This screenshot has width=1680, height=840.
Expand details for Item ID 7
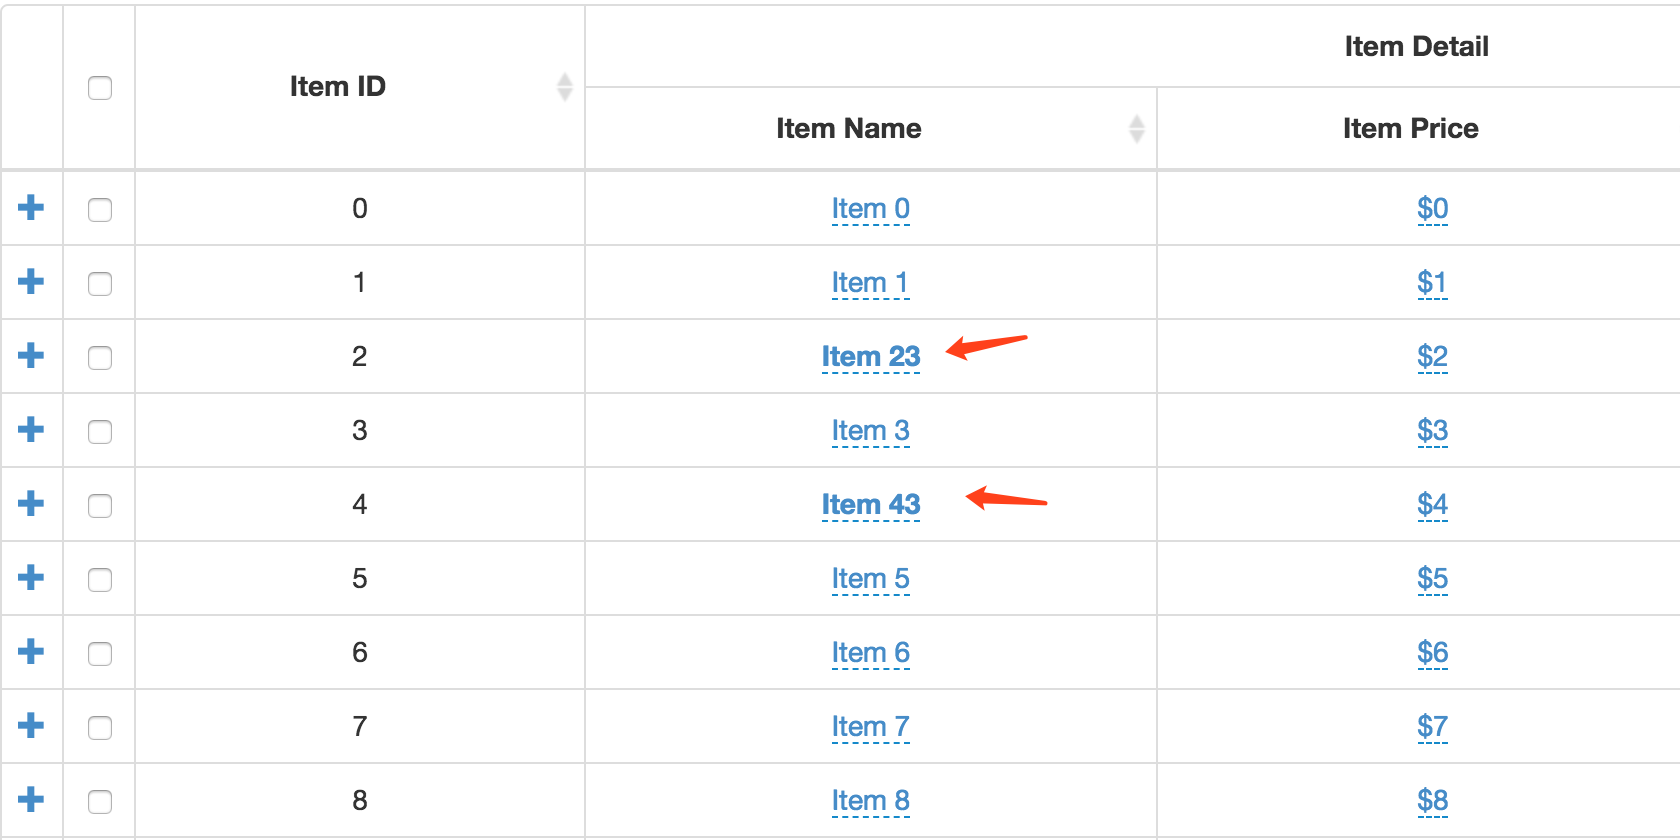pos(31,726)
